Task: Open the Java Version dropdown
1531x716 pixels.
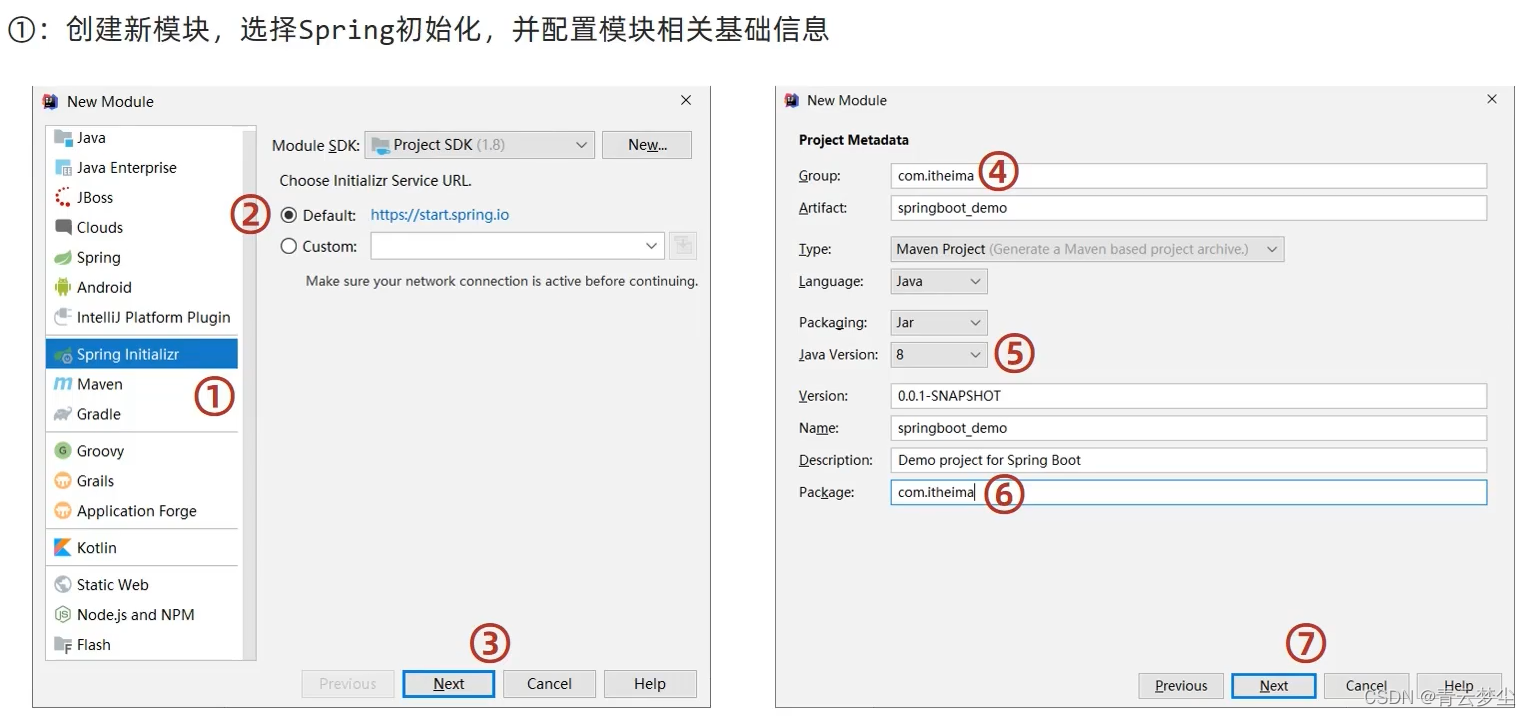Action: point(939,355)
